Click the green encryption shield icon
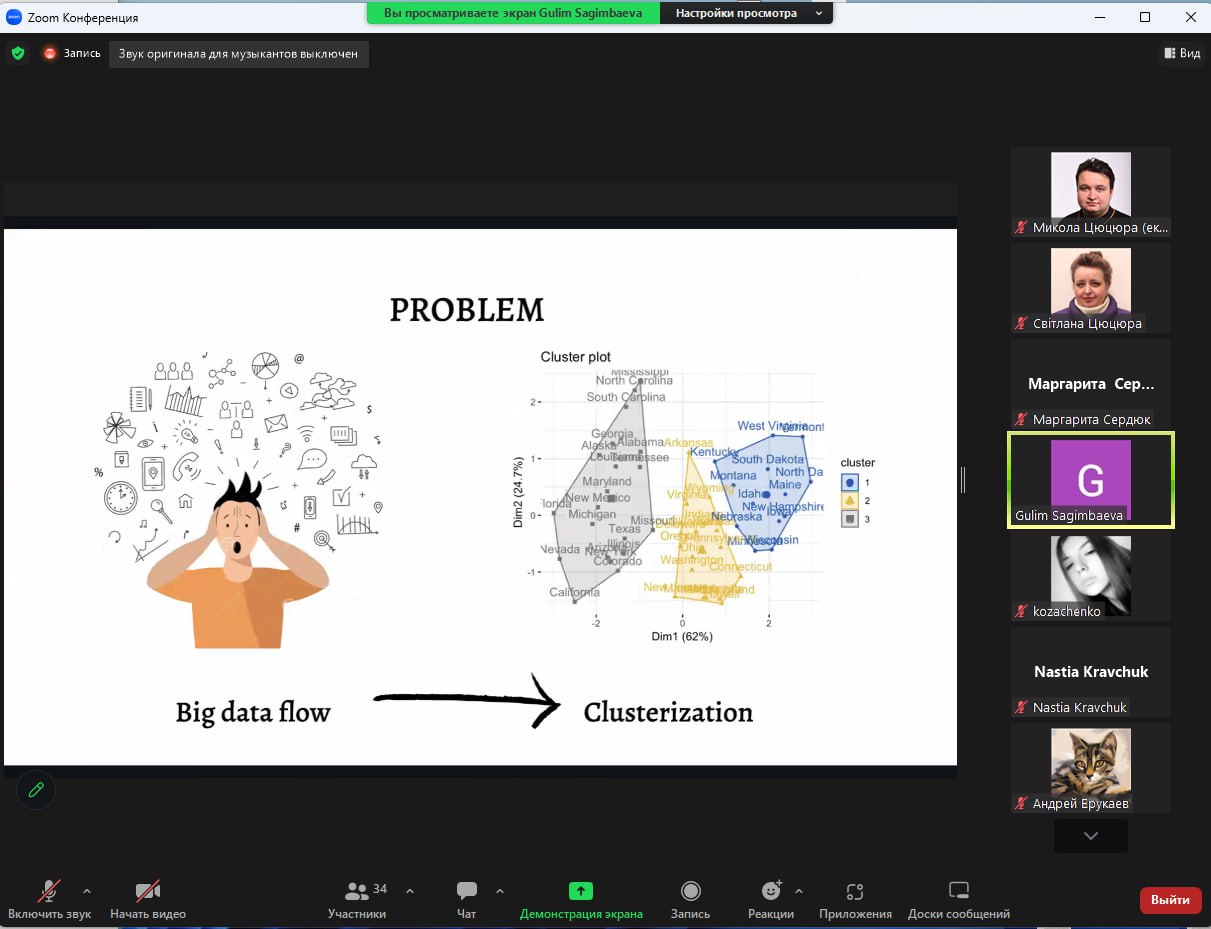Image resolution: width=1211 pixels, height=929 pixels. point(18,53)
